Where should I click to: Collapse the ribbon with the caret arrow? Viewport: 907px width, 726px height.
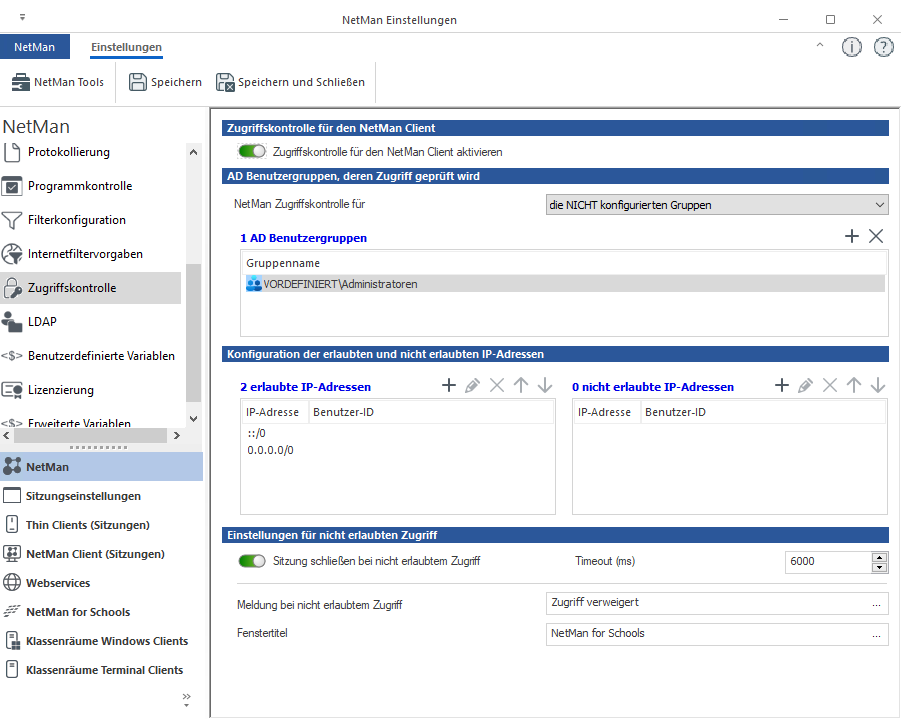820,46
